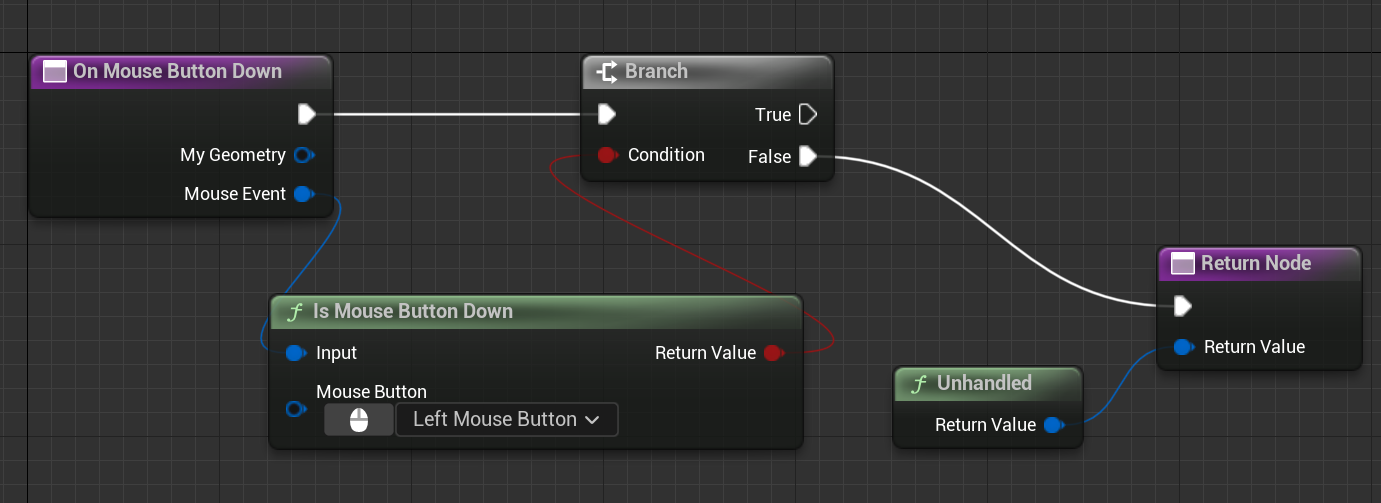Click the mouse key selector icon

pyautogui.click(x=359, y=420)
